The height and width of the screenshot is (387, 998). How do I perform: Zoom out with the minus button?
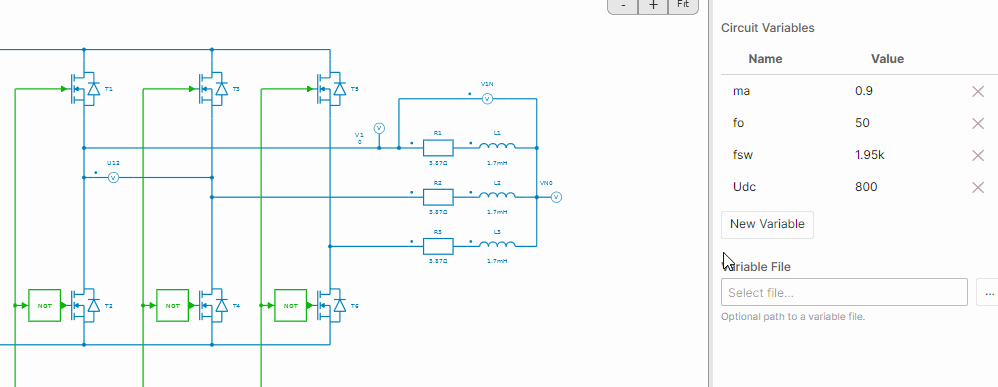click(x=623, y=5)
